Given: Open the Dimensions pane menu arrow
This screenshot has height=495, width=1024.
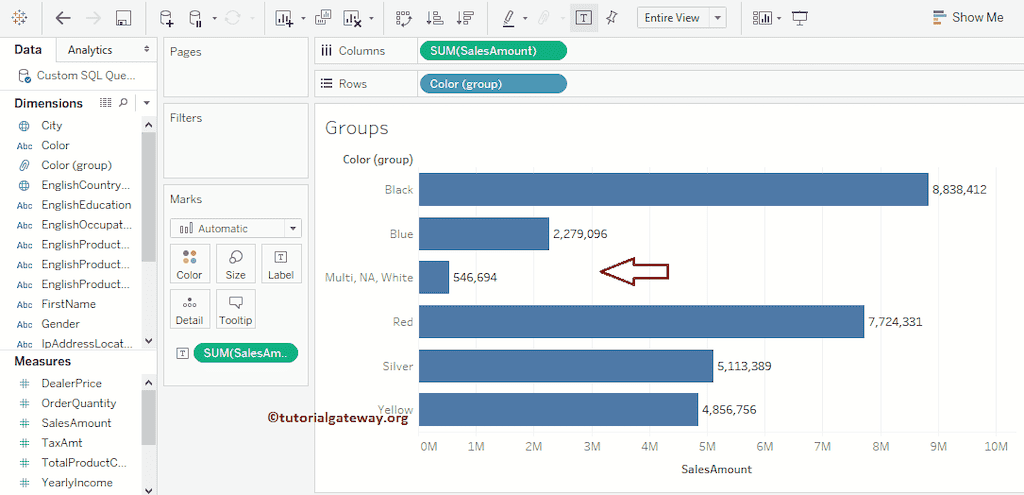Looking at the screenshot, I should coord(147,103).
